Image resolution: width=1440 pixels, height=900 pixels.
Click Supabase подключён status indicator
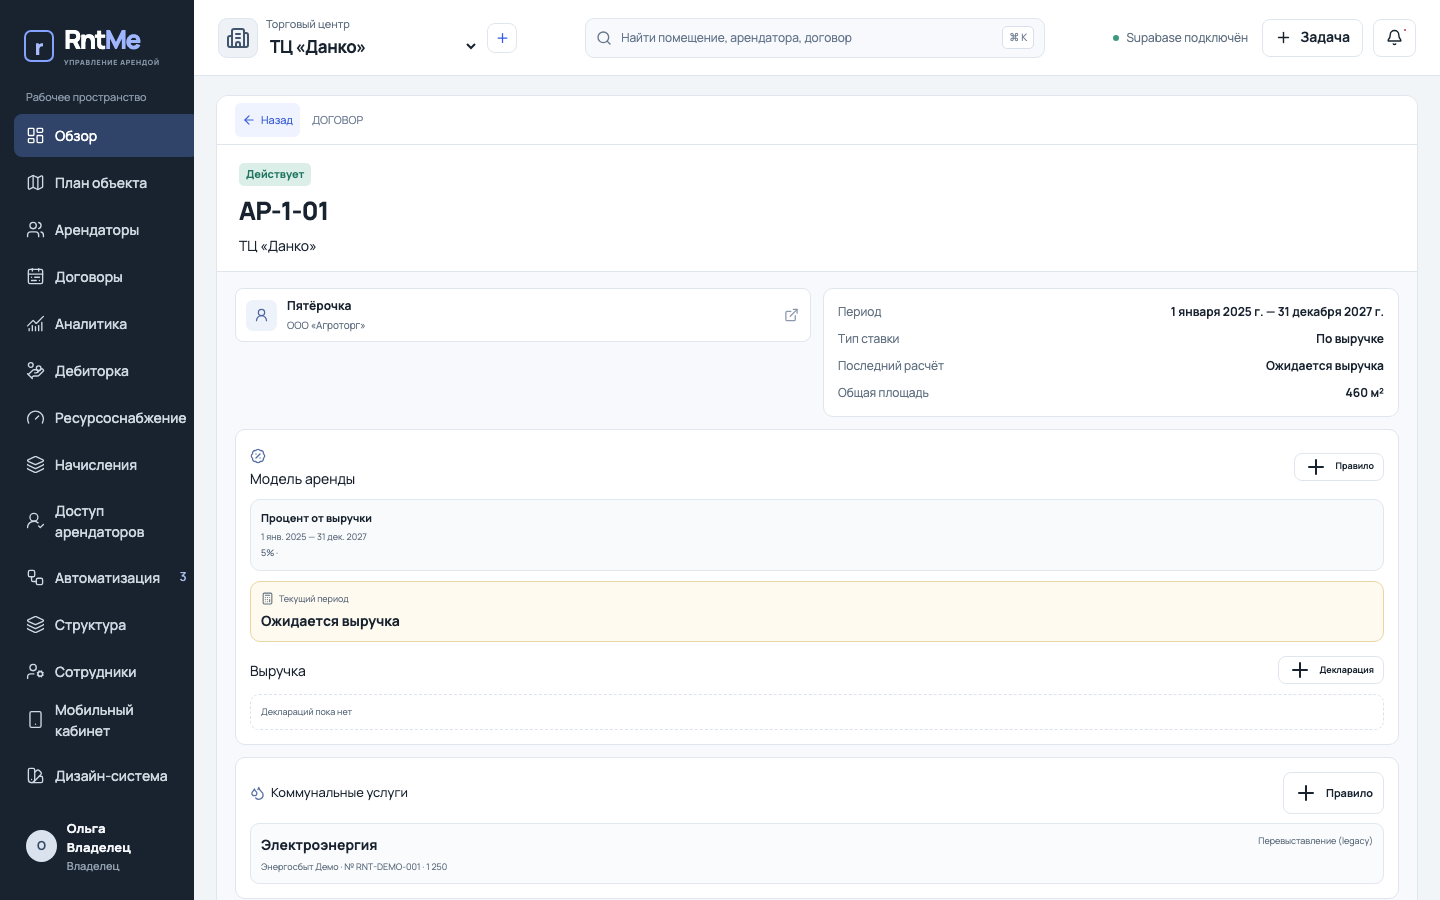coord(1180,38)
